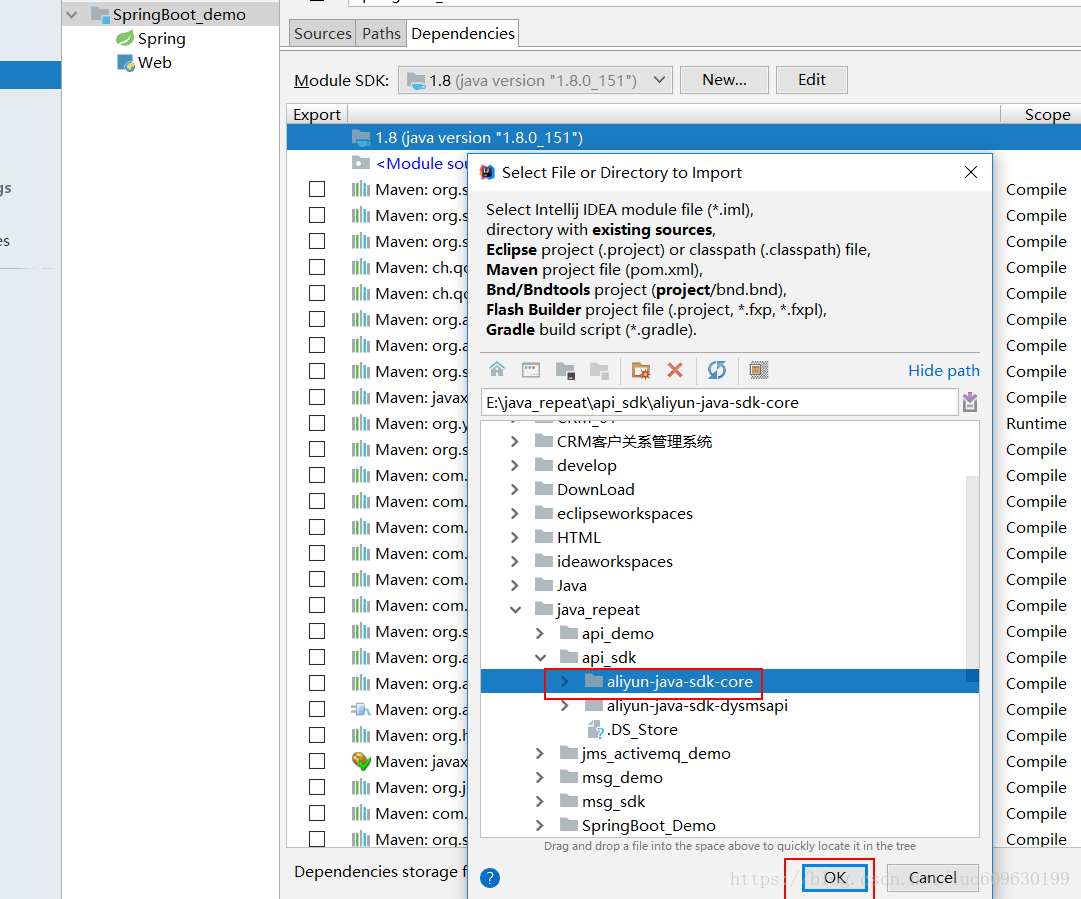Screen dimensions: 1081x899
Task: Create new folder via toolbar icon
Action: click(x=640, y=370)
